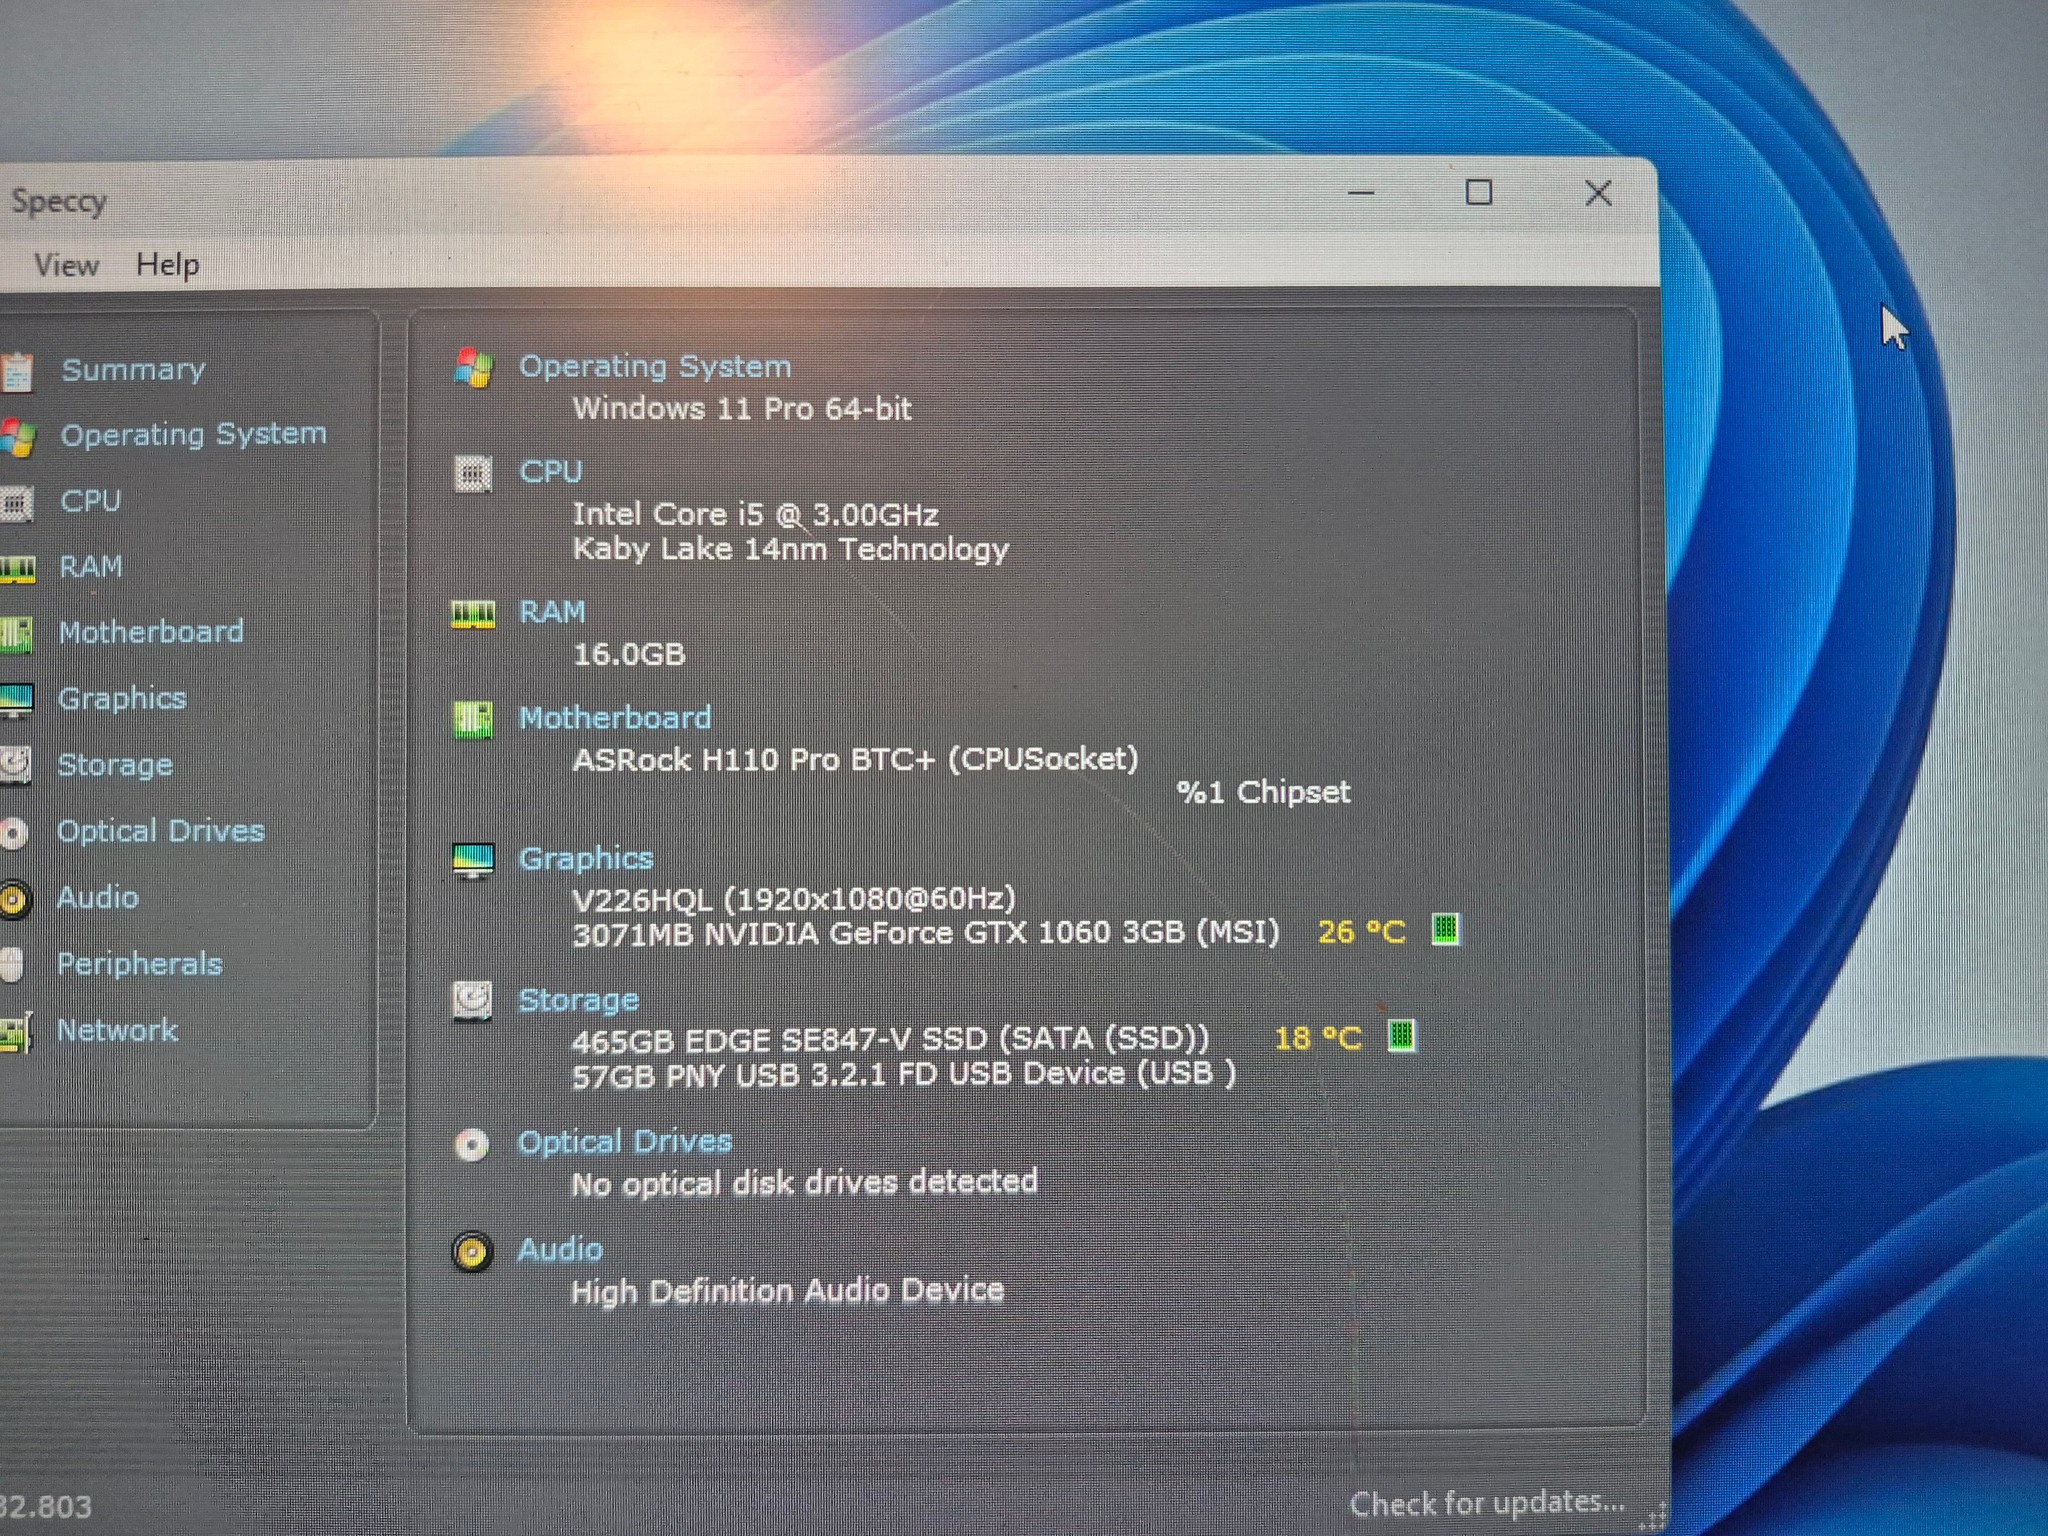Viewport: 2048px width, 1536px height.
Task: Select Optical Drives in the sidebar
Action: tap(160, 831)
